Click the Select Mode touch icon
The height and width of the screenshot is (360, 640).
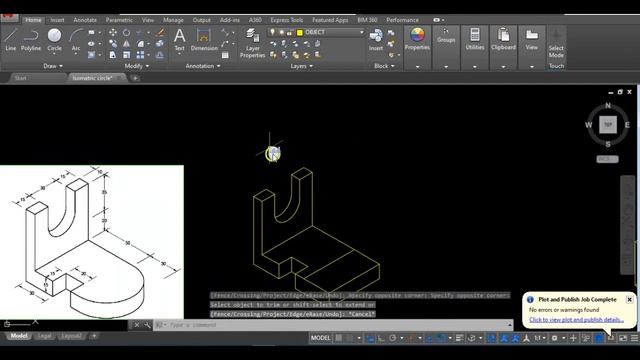pyautogui.click(x=556, y=43)
